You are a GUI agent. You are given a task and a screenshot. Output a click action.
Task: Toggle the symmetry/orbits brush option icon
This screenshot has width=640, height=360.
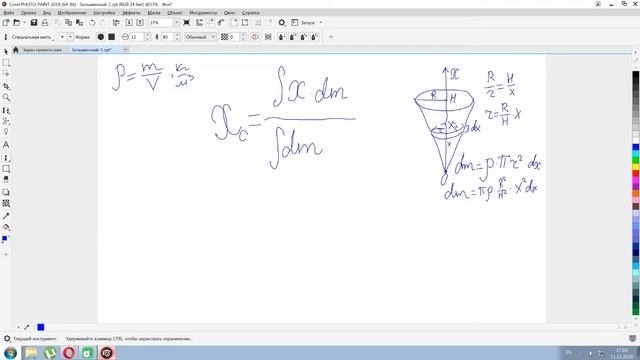pos(255,37)
